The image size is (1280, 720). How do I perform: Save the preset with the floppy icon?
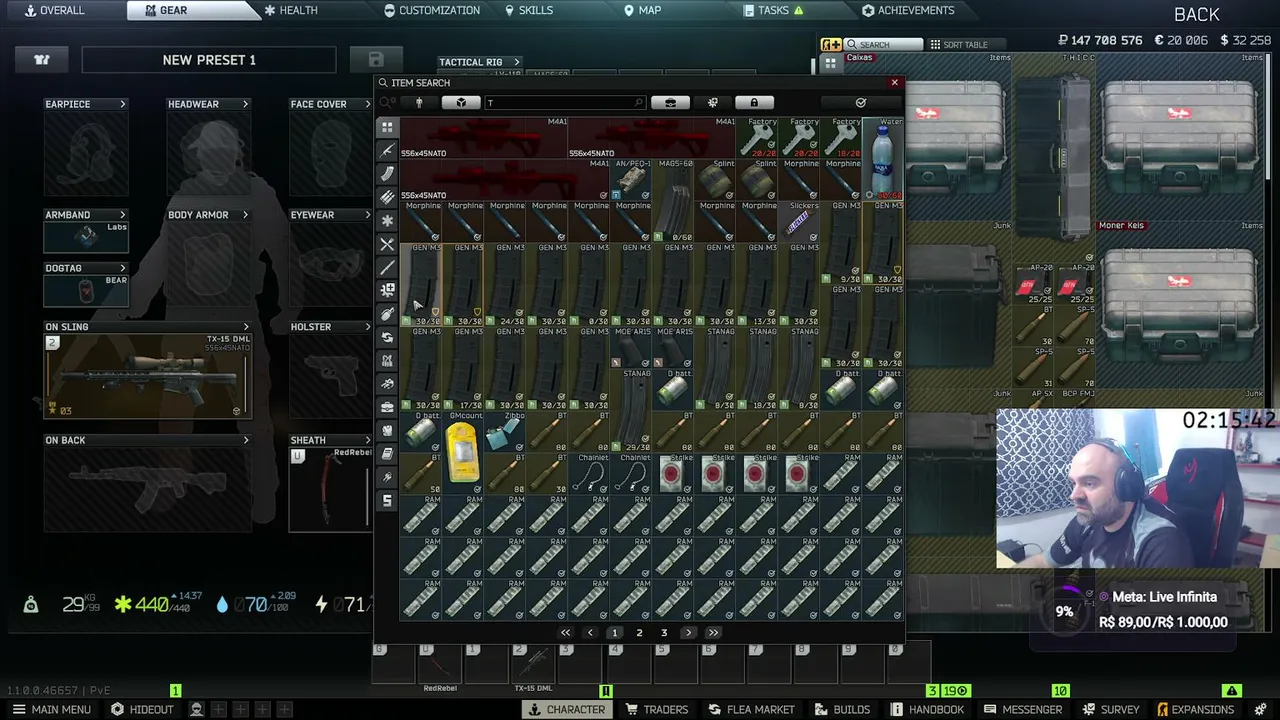pyautogui.click(x=376, y=60)
